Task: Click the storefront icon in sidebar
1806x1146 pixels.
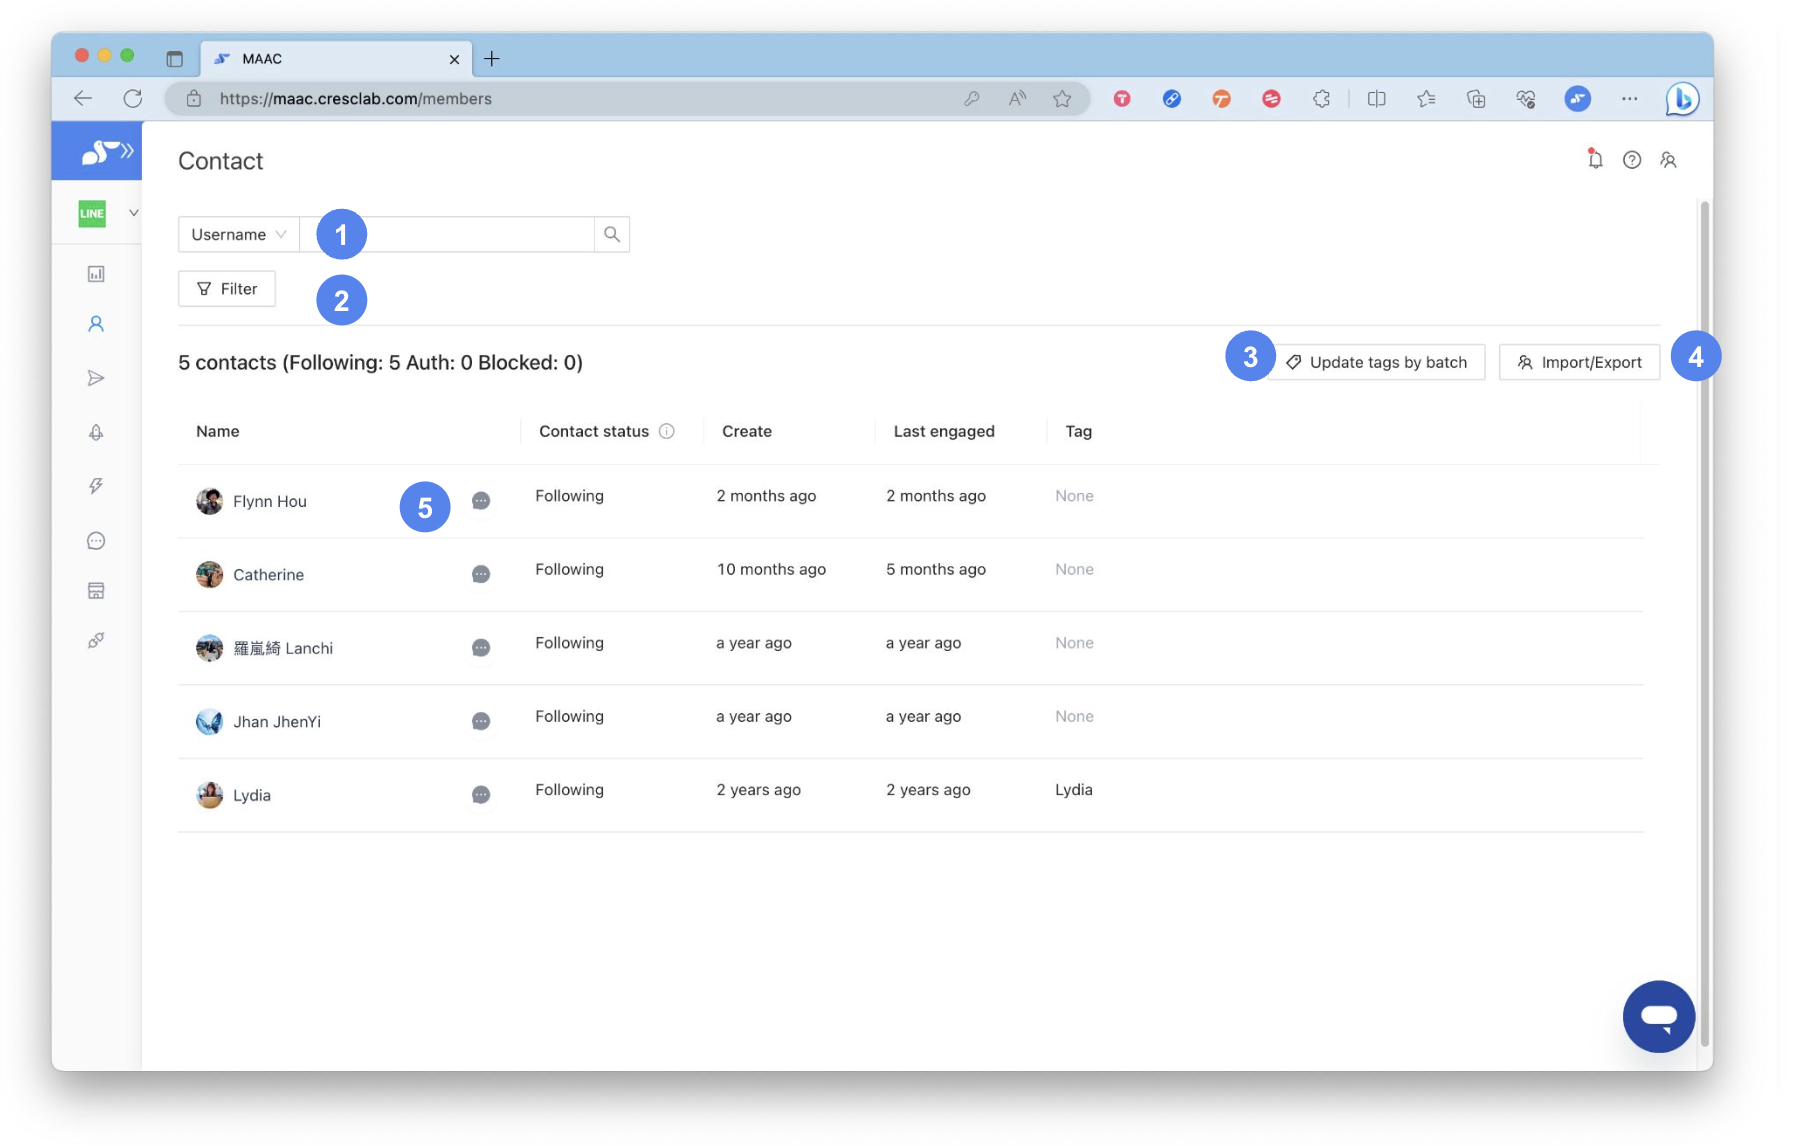Action: [x=96, y=591]
